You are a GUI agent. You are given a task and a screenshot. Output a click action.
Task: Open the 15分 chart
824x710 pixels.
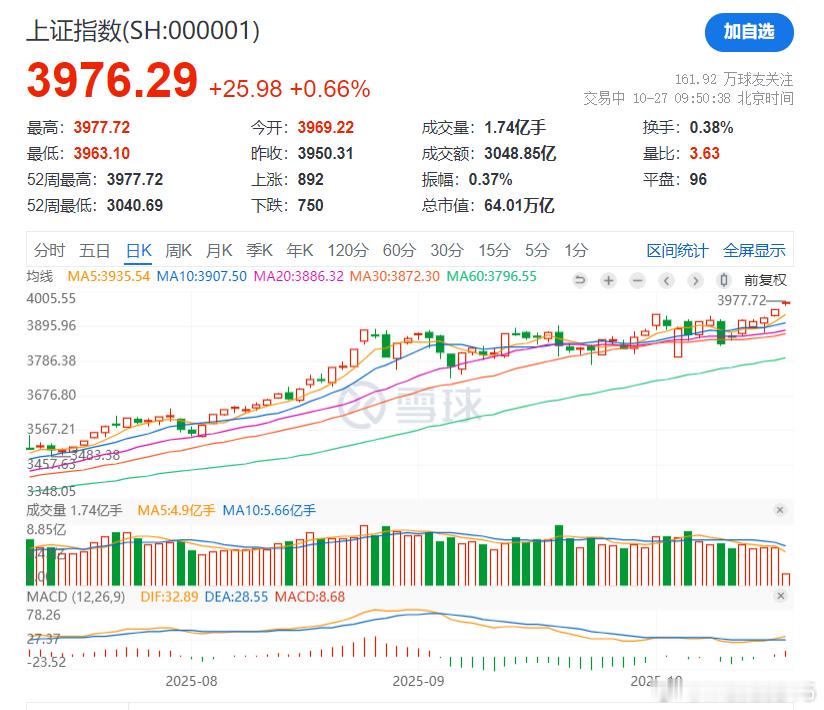pyautogui.click(x=495, y=250)
